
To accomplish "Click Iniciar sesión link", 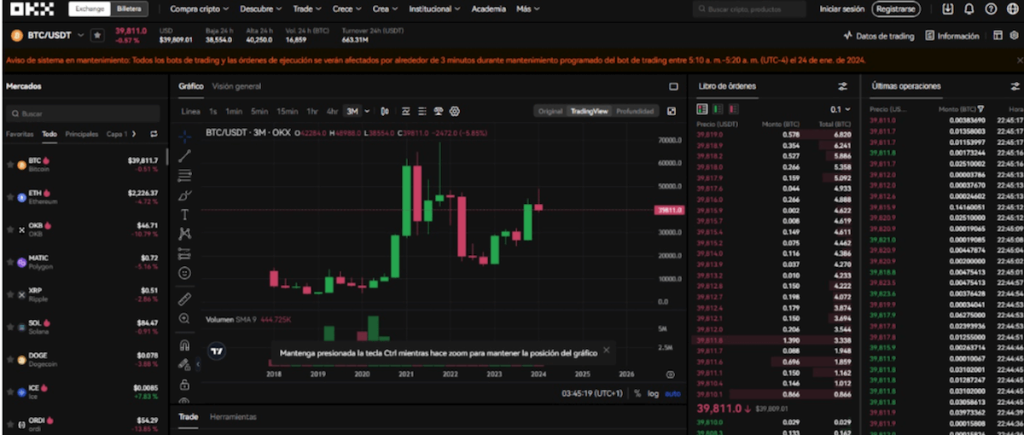I will pos(842,9).
